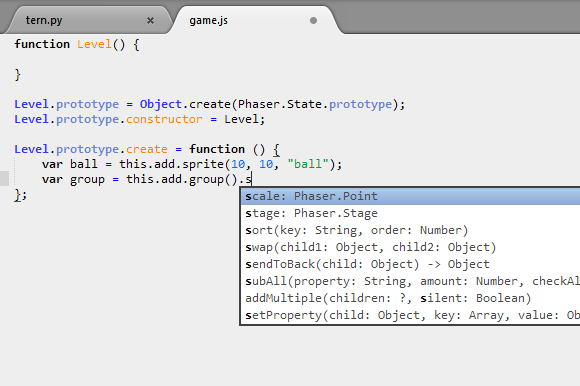The width and height of the screenshot is (580, 386).
Task: Click 'group' variable name
Action: point(87,180)
